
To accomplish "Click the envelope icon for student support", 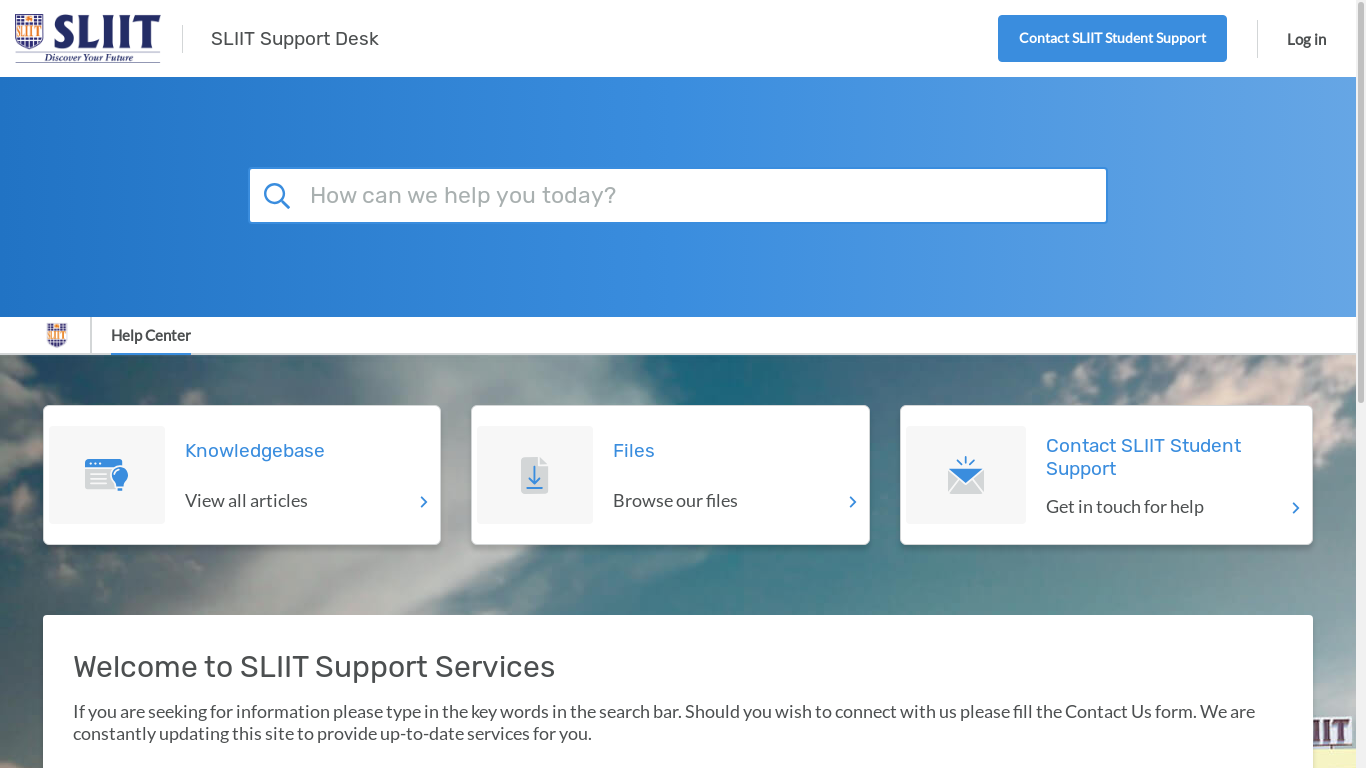I will pyautogui.click(x=966, y=475).
